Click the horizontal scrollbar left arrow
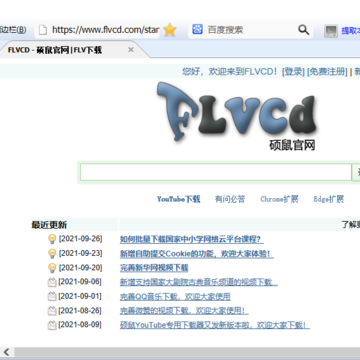 (x=7, y=352)
